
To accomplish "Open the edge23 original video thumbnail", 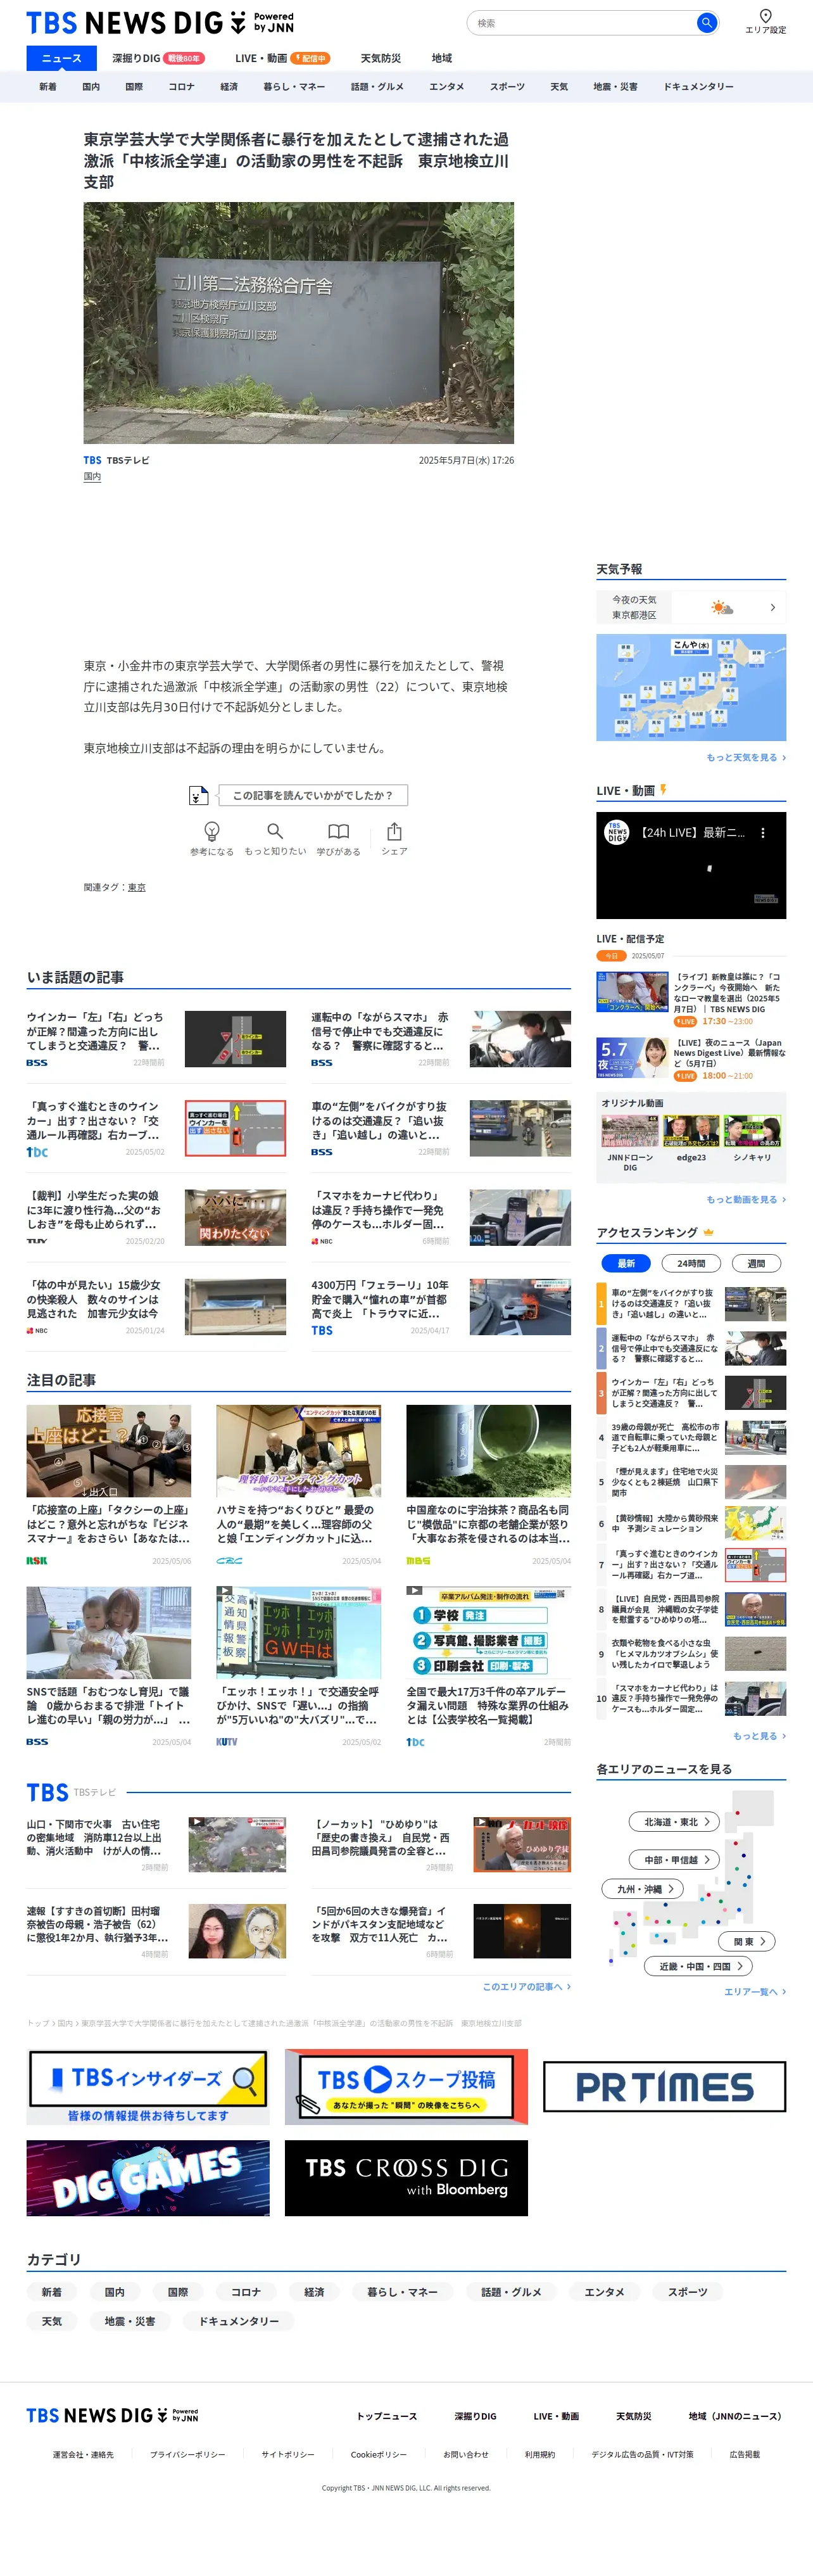I will (691, 1138).
